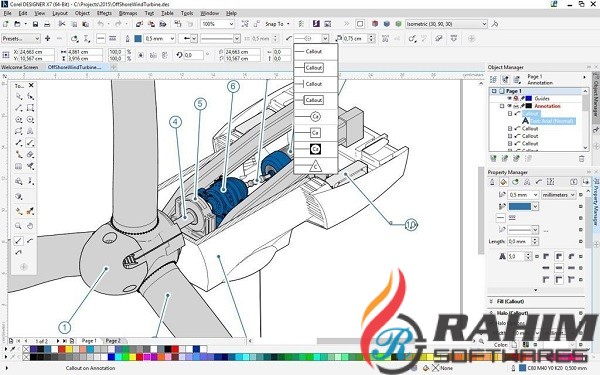The width and height of the screenshot is (600, 375).
Task: Open the Presets dropdown
Action: pos(21,38)
